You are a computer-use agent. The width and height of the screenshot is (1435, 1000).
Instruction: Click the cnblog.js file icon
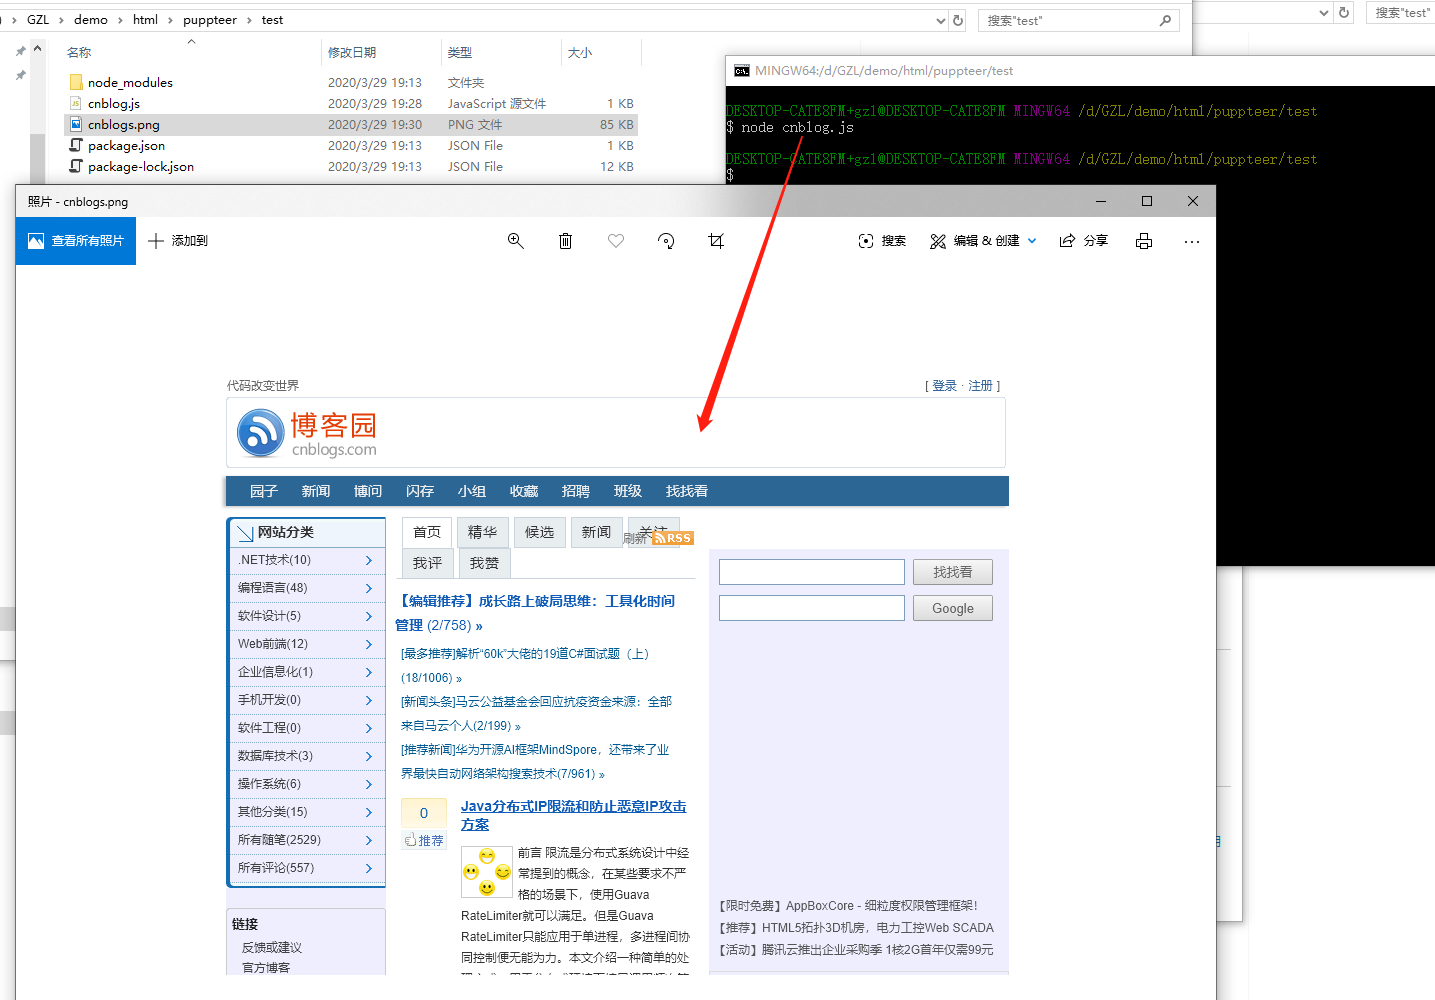[x=76, y=103]
